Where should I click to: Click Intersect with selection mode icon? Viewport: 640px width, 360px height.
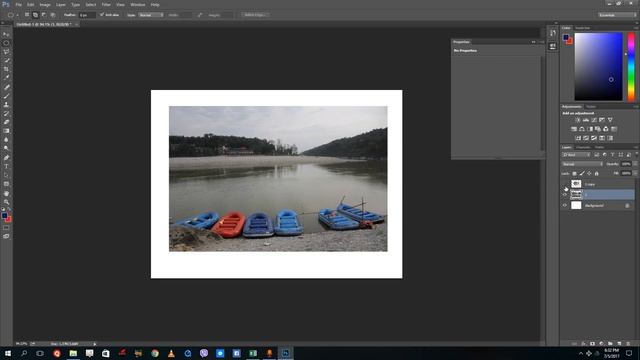tap(53, 15)
